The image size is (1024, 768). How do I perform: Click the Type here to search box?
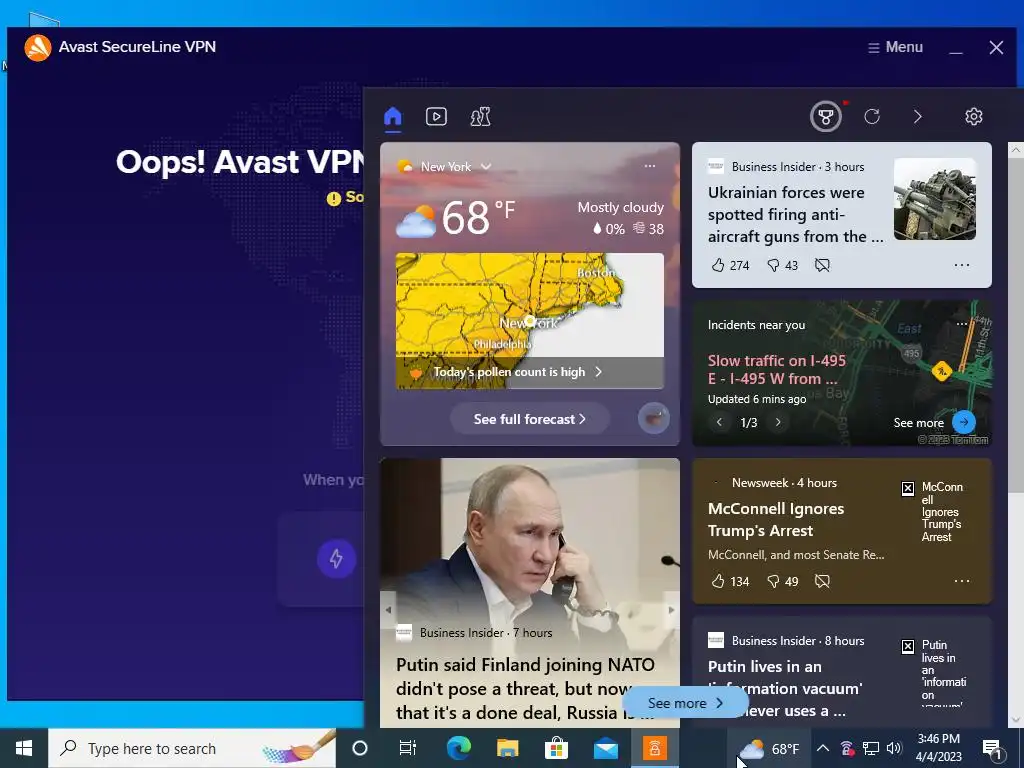click(192, 748)
